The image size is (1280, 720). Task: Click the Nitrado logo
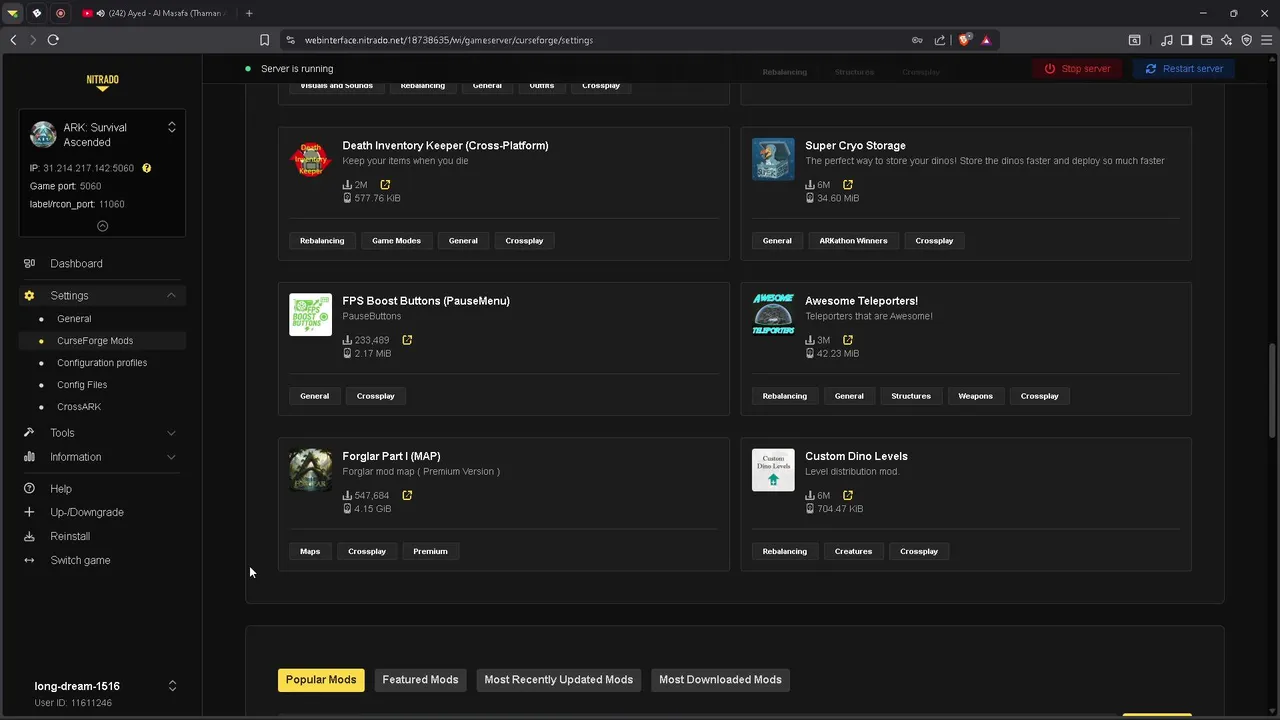(x=102, y=82)
